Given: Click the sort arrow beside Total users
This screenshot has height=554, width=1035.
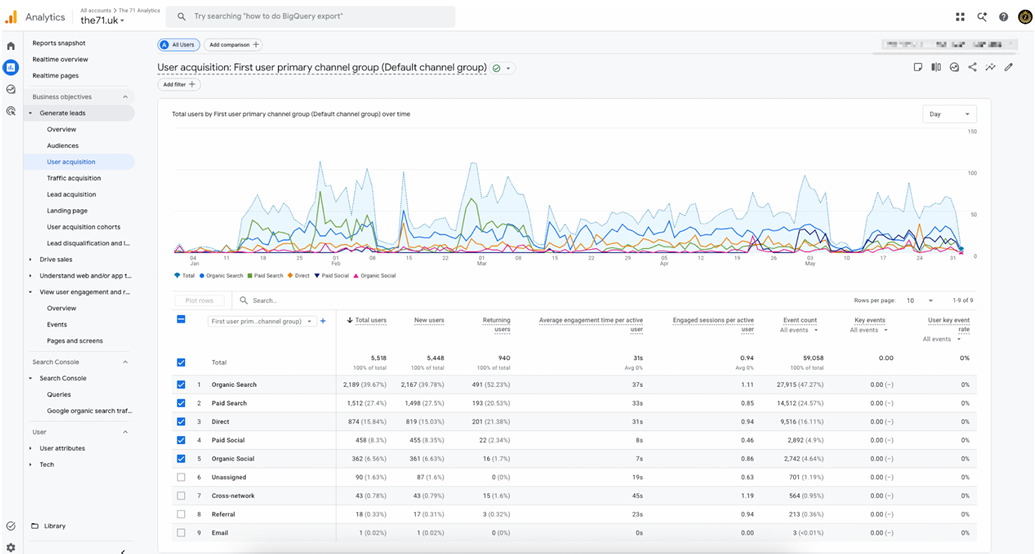Looking at the screenshot, I should tap(350, 320).
